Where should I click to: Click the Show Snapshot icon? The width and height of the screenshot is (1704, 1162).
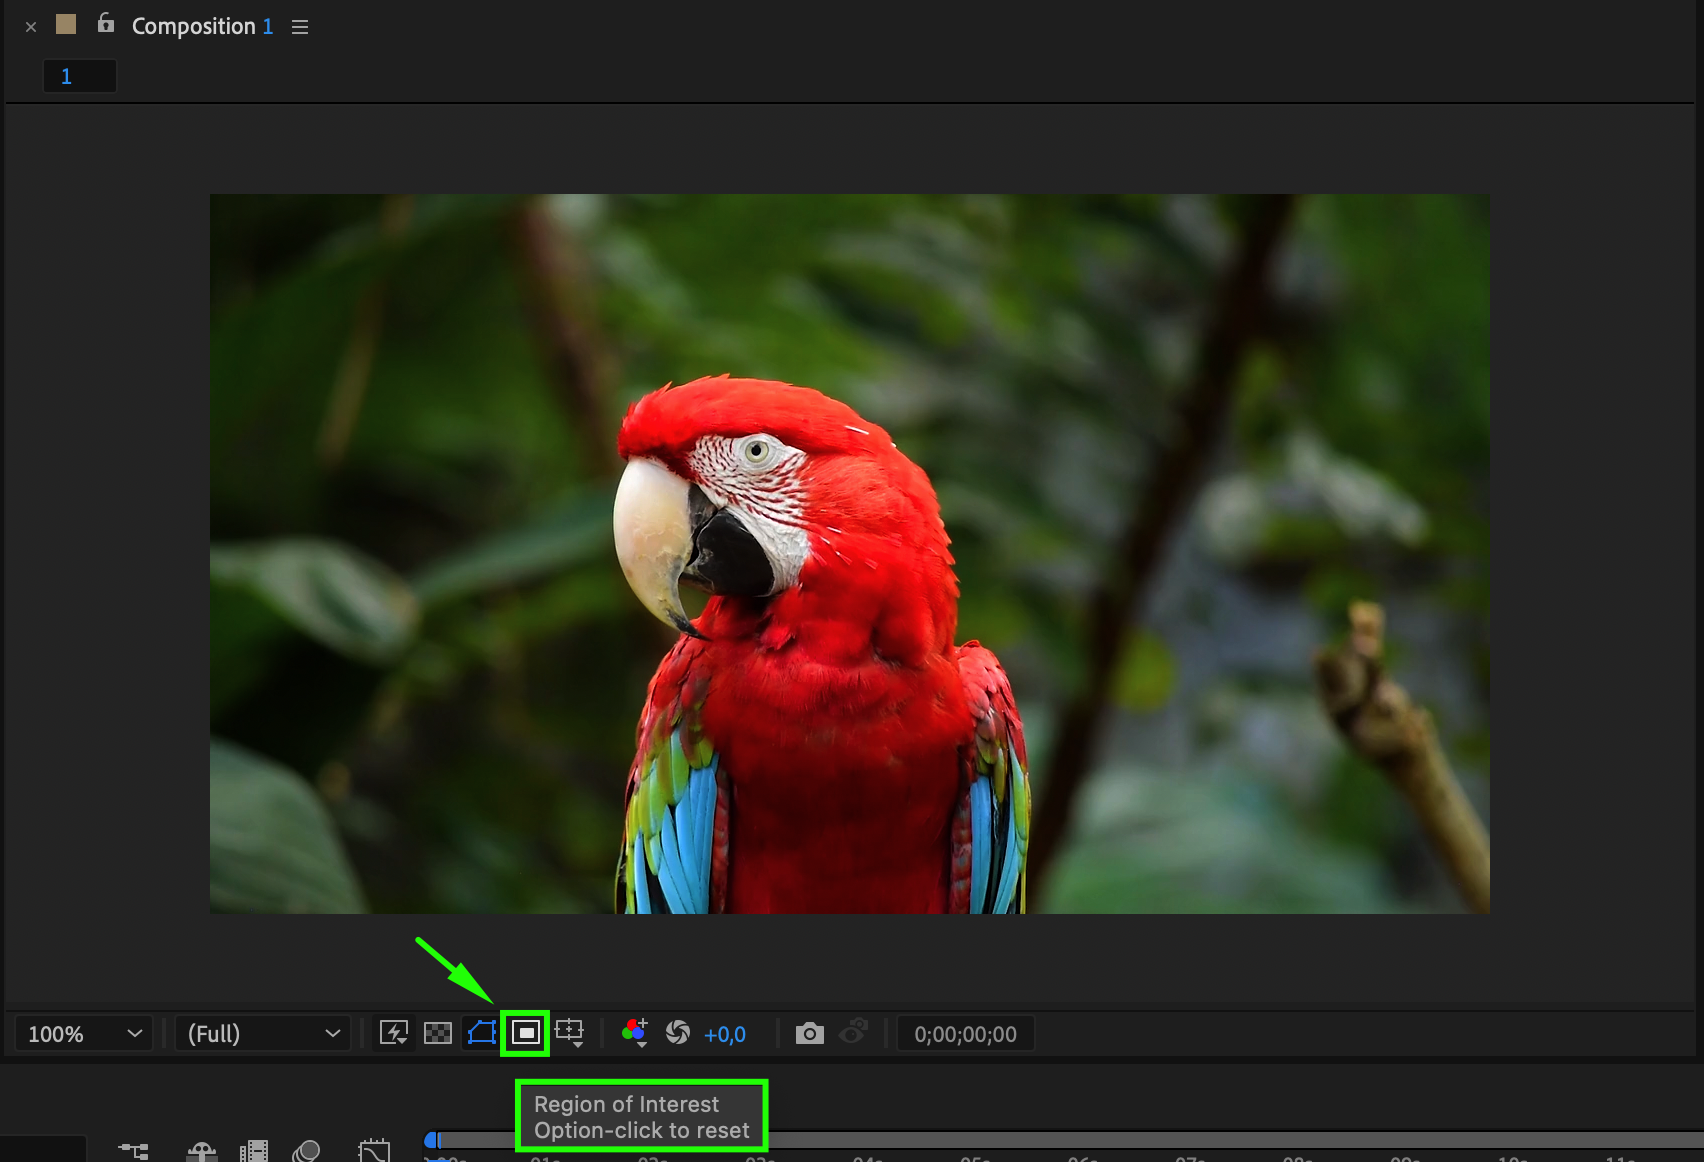point(853,1033)
